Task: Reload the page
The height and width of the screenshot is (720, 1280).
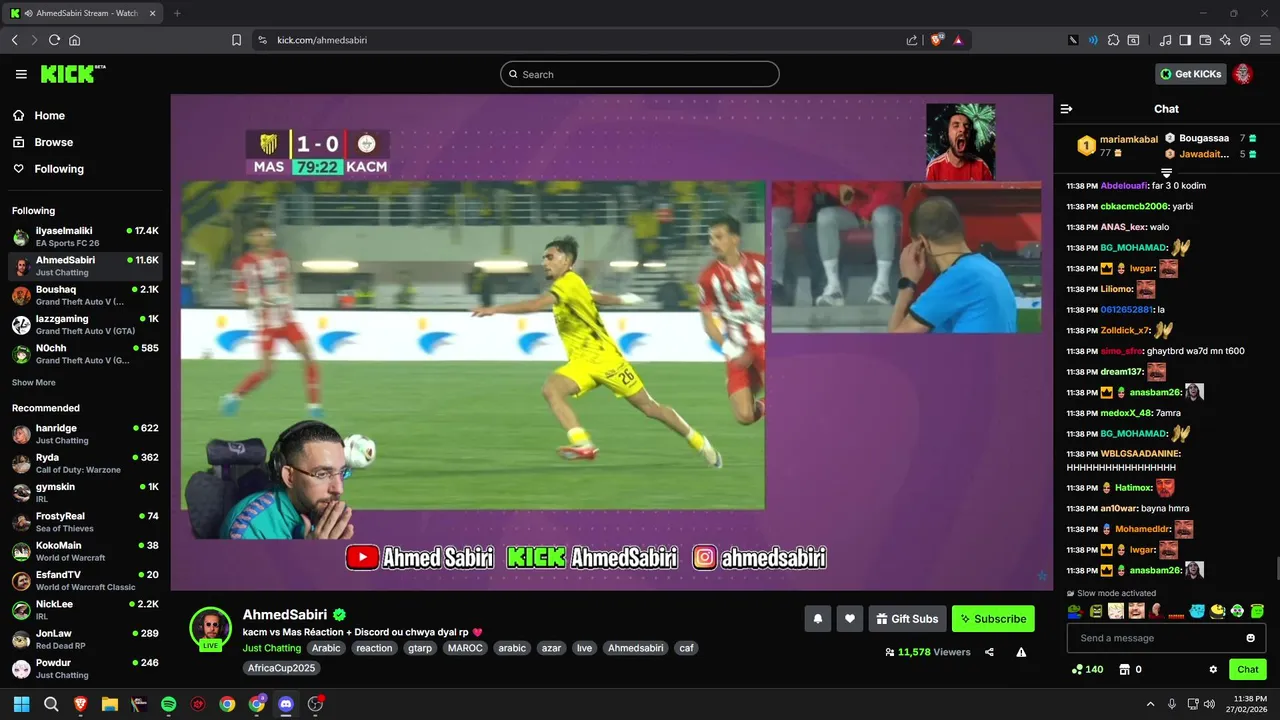Action: [x=54, y=40]
